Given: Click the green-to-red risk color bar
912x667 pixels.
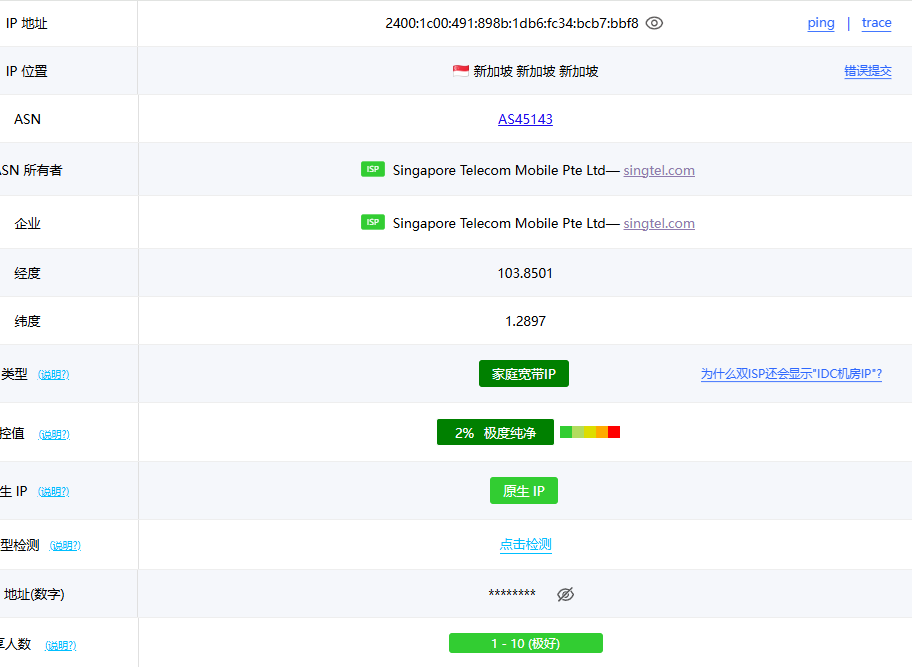Looking at the screenshot, I should (x=590, y=432).
